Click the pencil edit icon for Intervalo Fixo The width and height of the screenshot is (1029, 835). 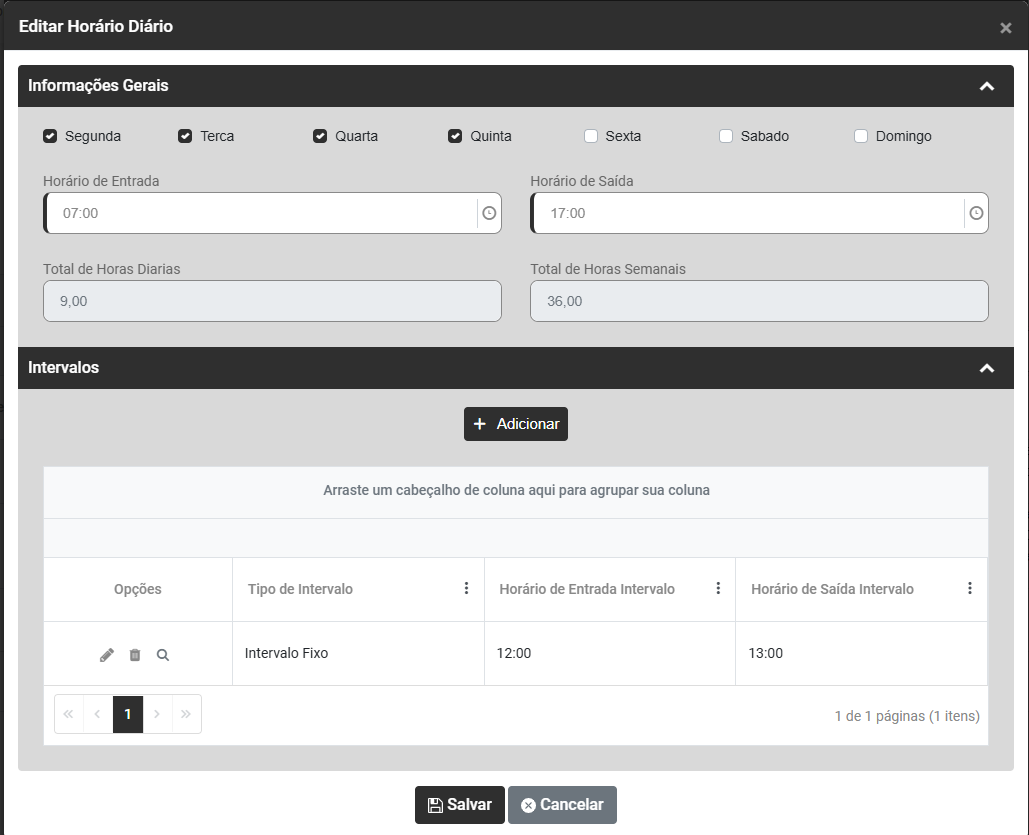[x=107, y=655]
